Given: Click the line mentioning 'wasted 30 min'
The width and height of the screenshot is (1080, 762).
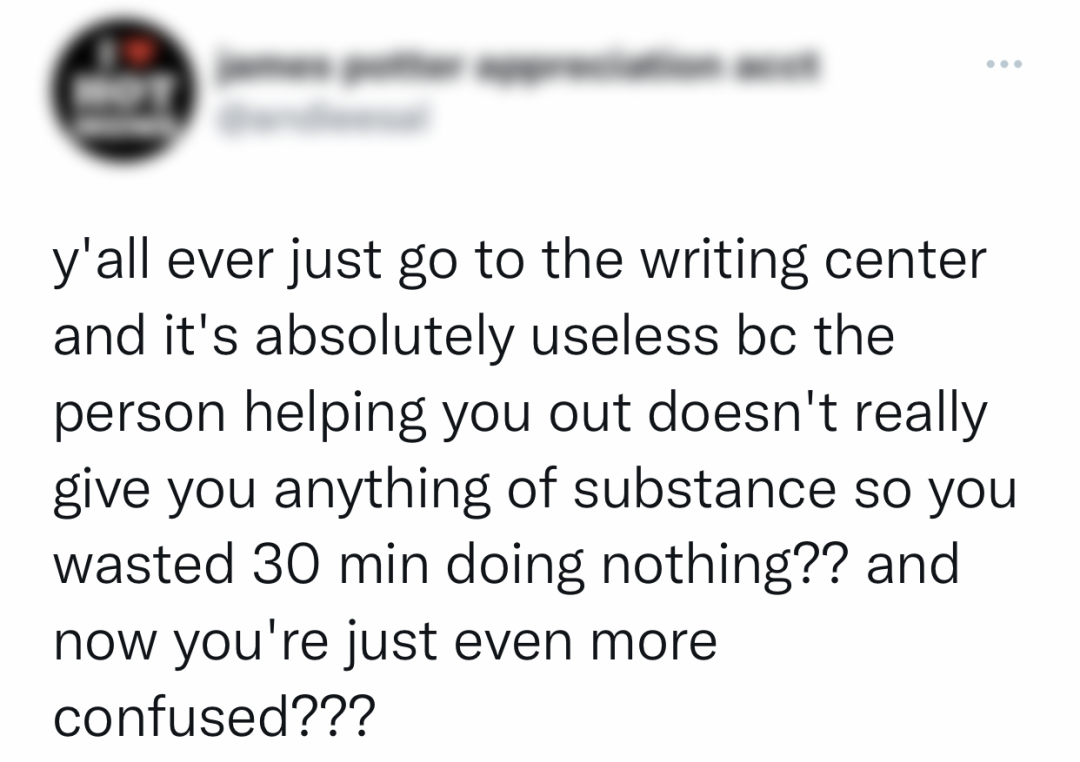Looking at the screenshot, I should (505, 563).
